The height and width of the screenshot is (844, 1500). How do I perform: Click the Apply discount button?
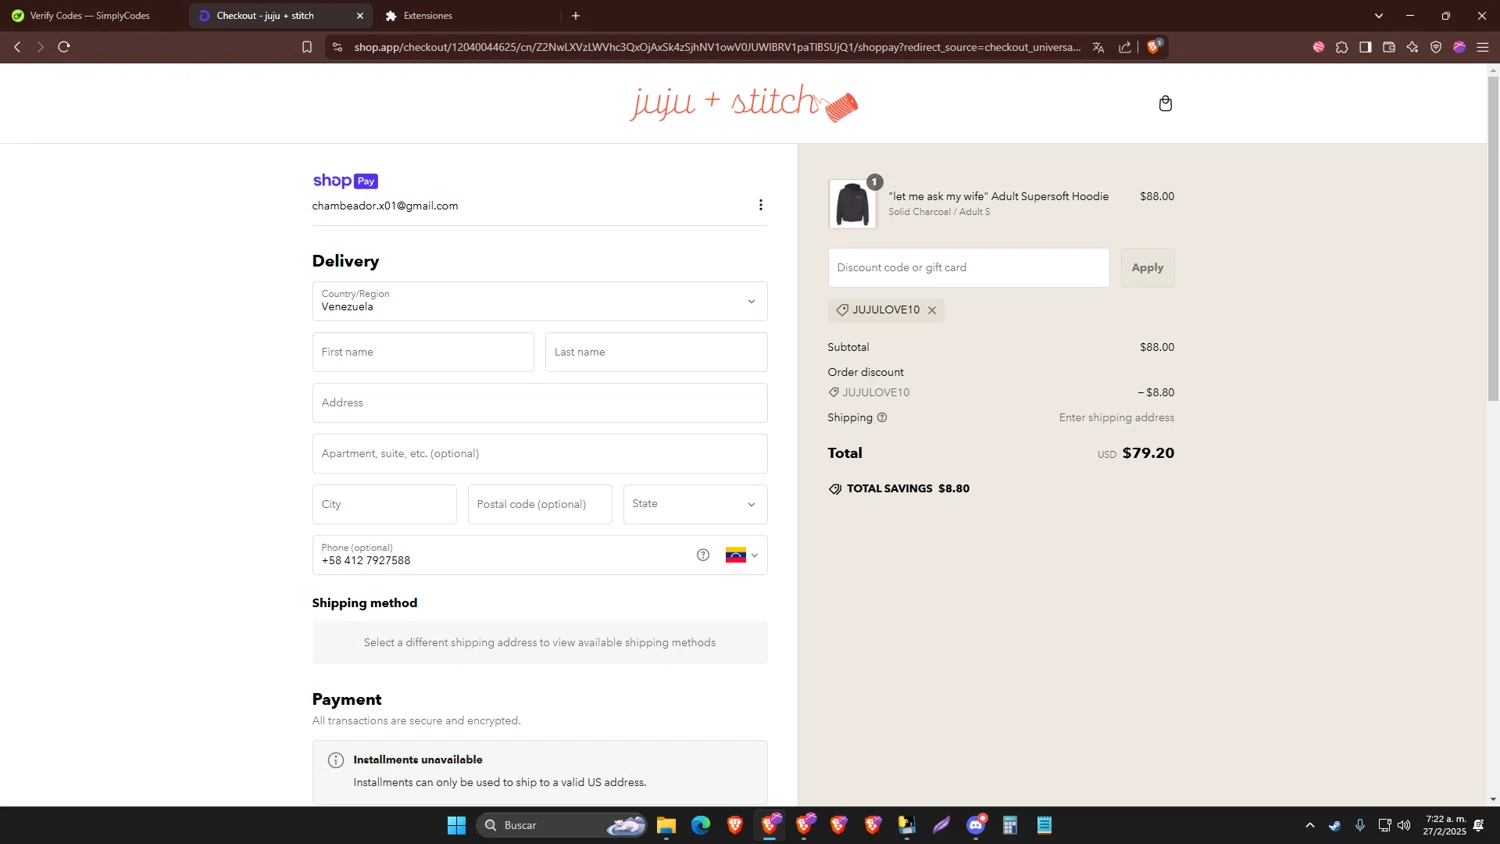coord(1147,268)
